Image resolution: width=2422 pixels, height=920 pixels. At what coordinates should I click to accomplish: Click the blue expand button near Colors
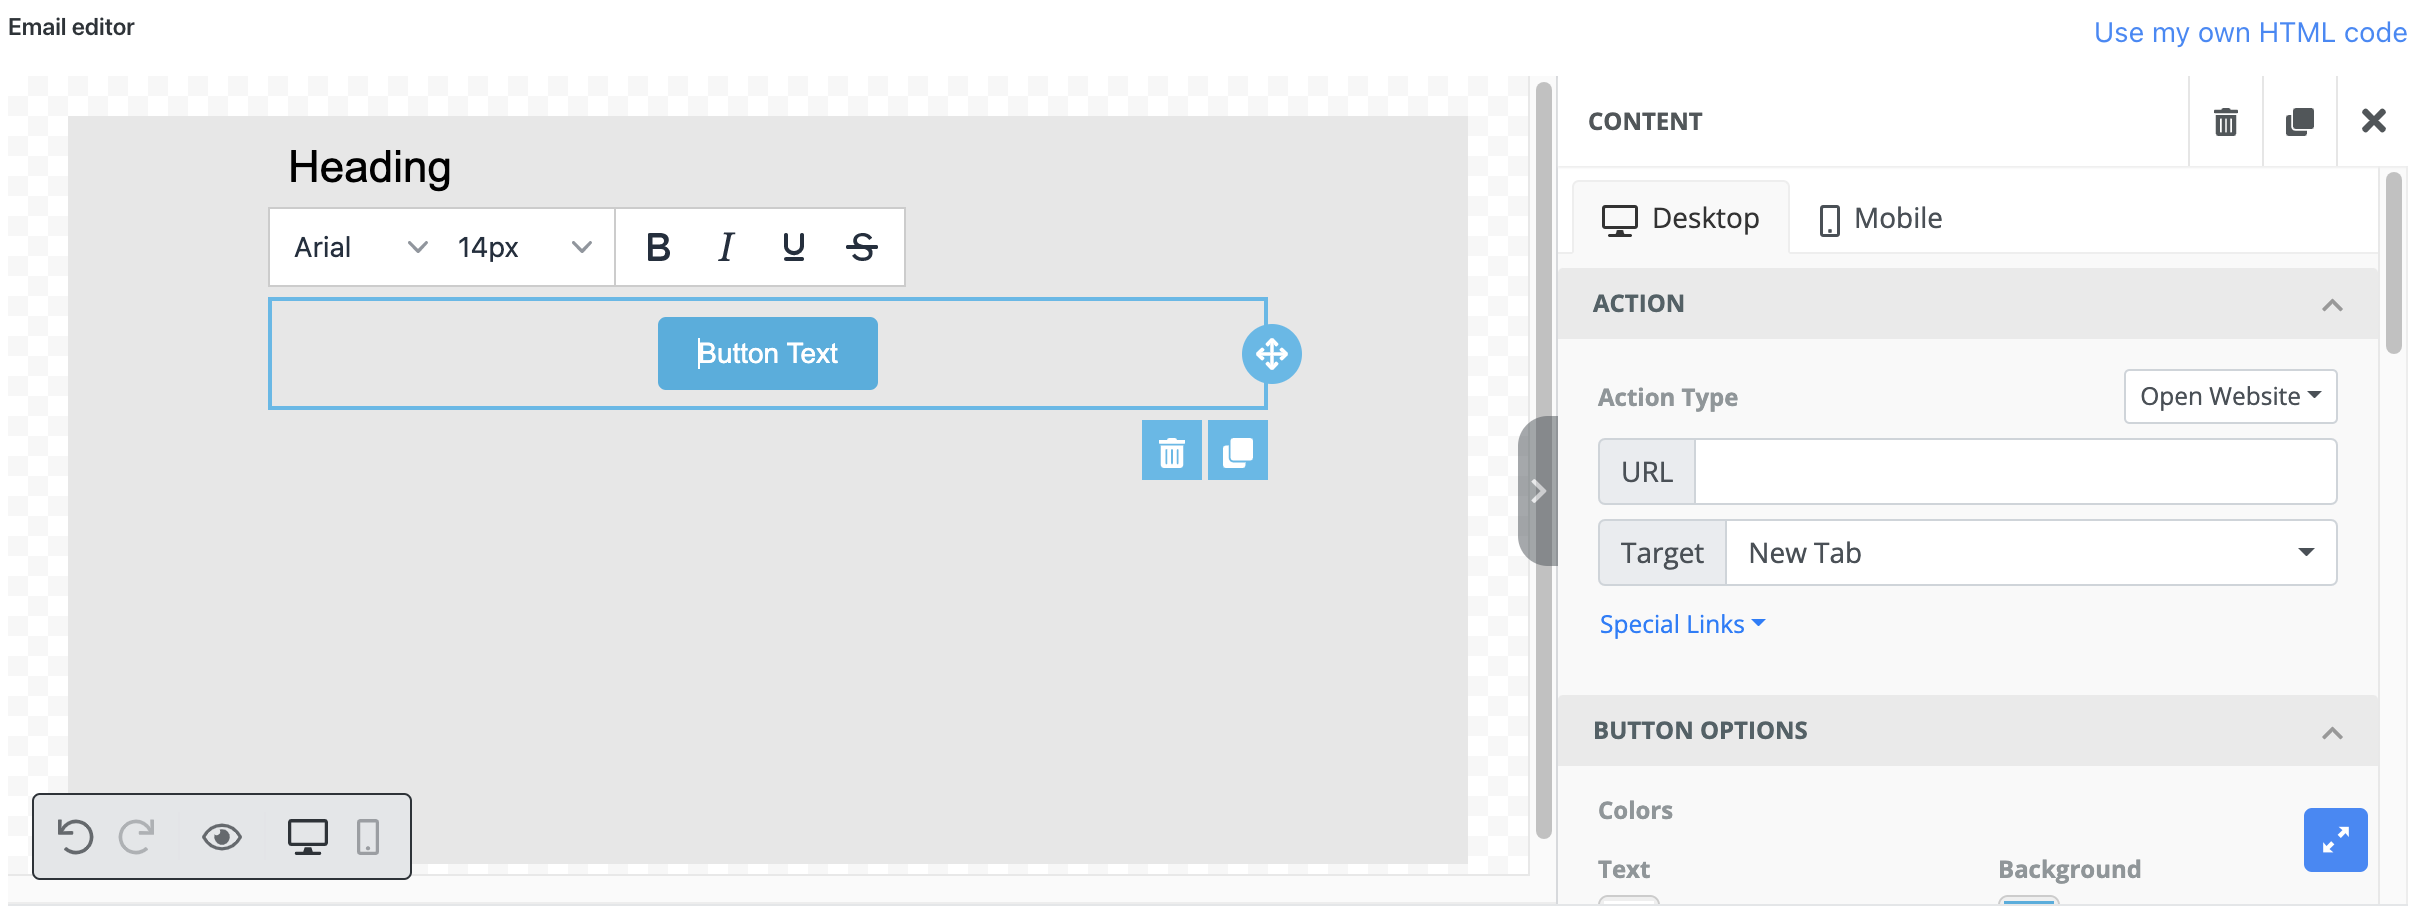point(2334,839)
